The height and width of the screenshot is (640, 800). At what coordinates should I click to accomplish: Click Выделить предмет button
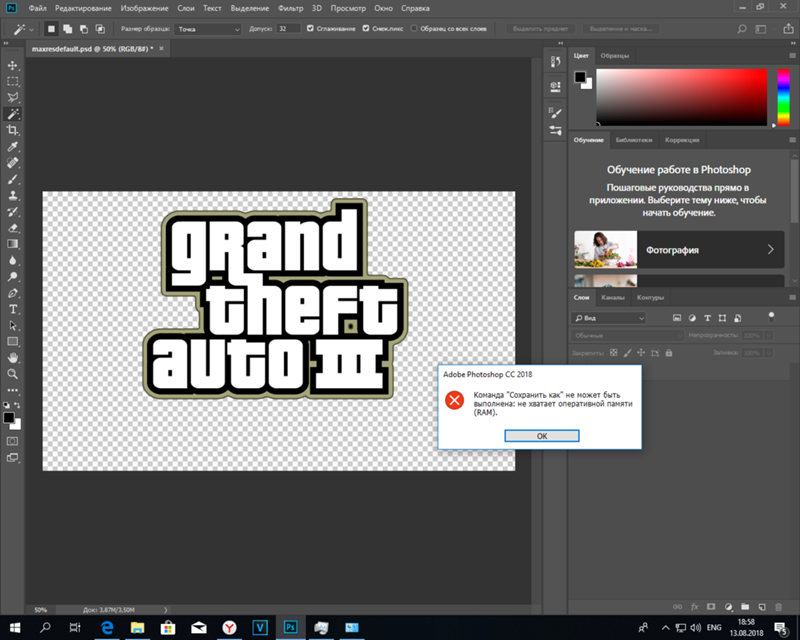pos(540,29)
